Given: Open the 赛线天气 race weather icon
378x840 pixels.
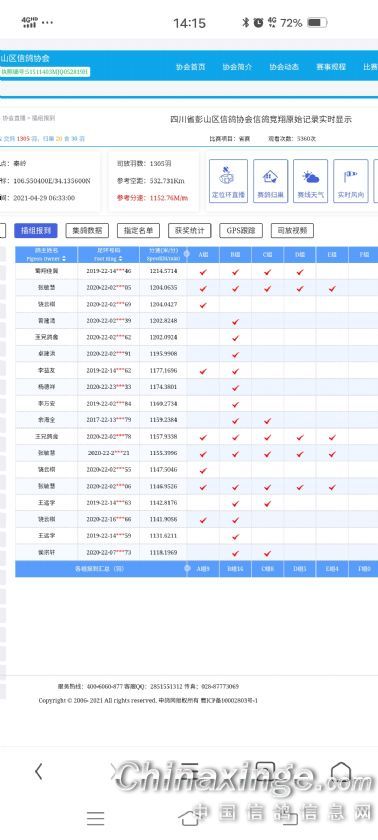Looking at the screenshot, I should click(x=311, y=181).
